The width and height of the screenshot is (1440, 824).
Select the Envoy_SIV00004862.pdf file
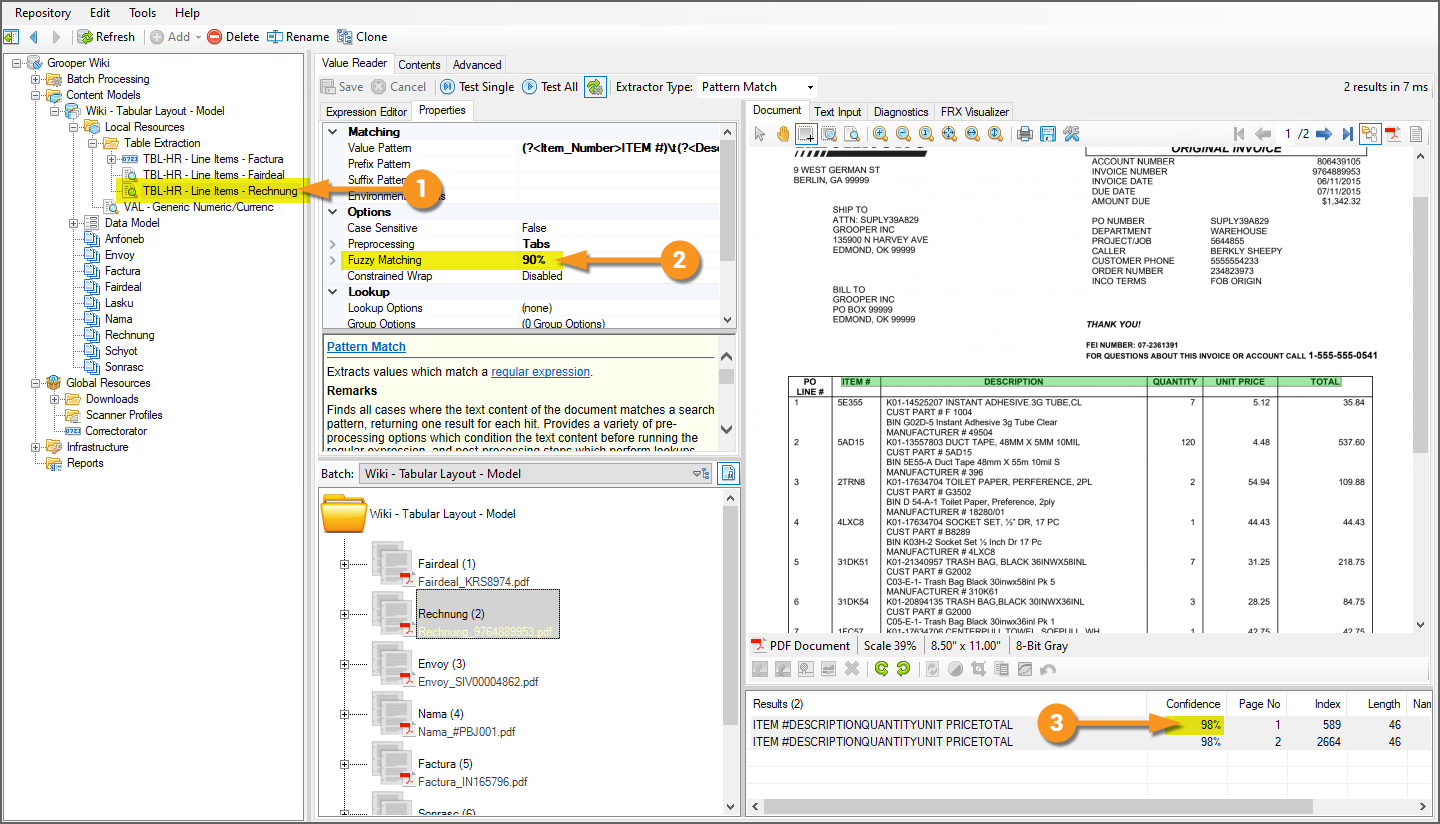[478, 682]
